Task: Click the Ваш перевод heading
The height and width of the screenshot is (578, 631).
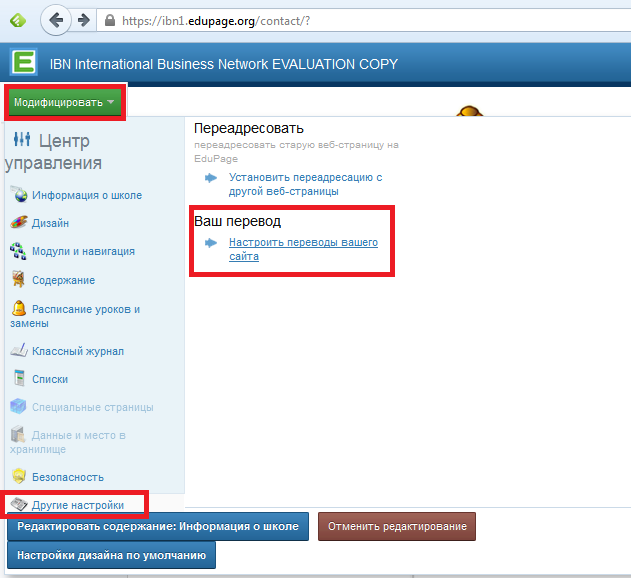Action: (x=237, y=221)
